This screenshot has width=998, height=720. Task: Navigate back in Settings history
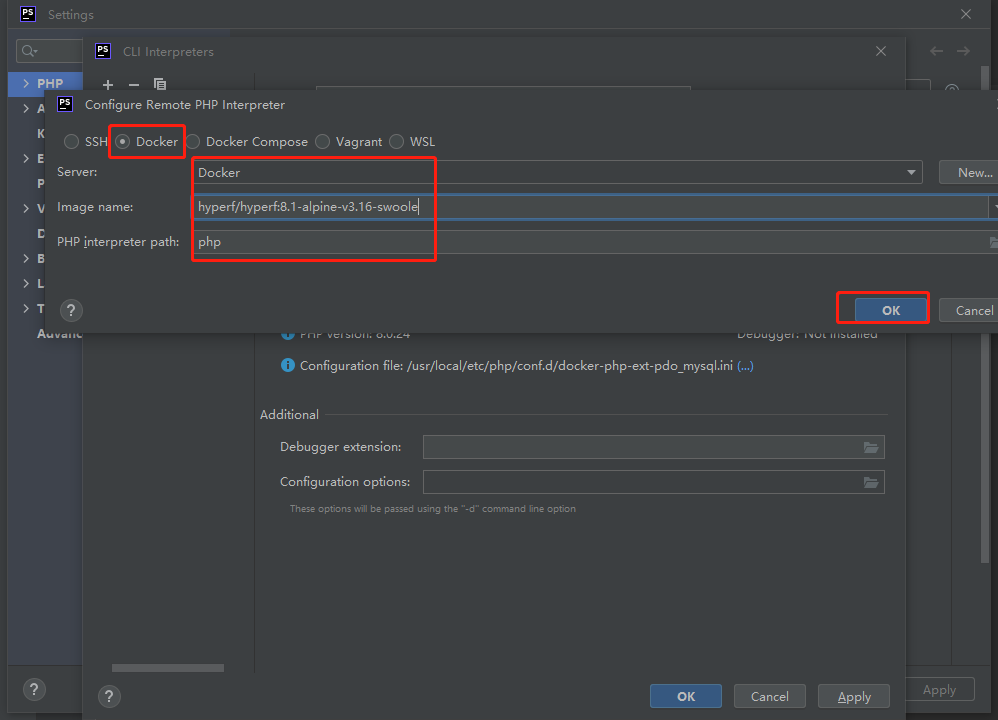(936, 51)
